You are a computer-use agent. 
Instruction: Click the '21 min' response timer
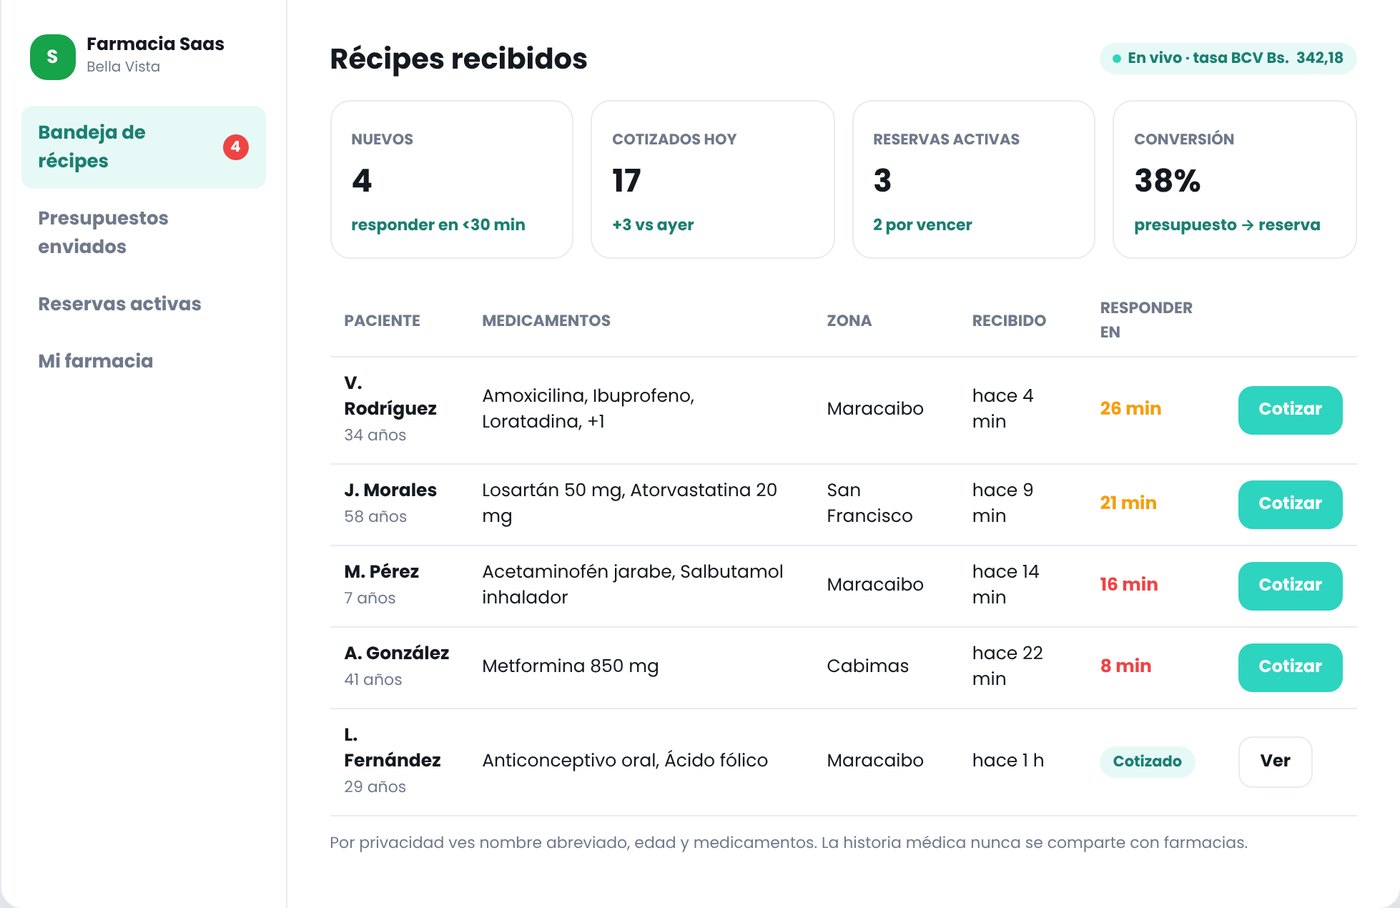click(x=1128, y=503)
